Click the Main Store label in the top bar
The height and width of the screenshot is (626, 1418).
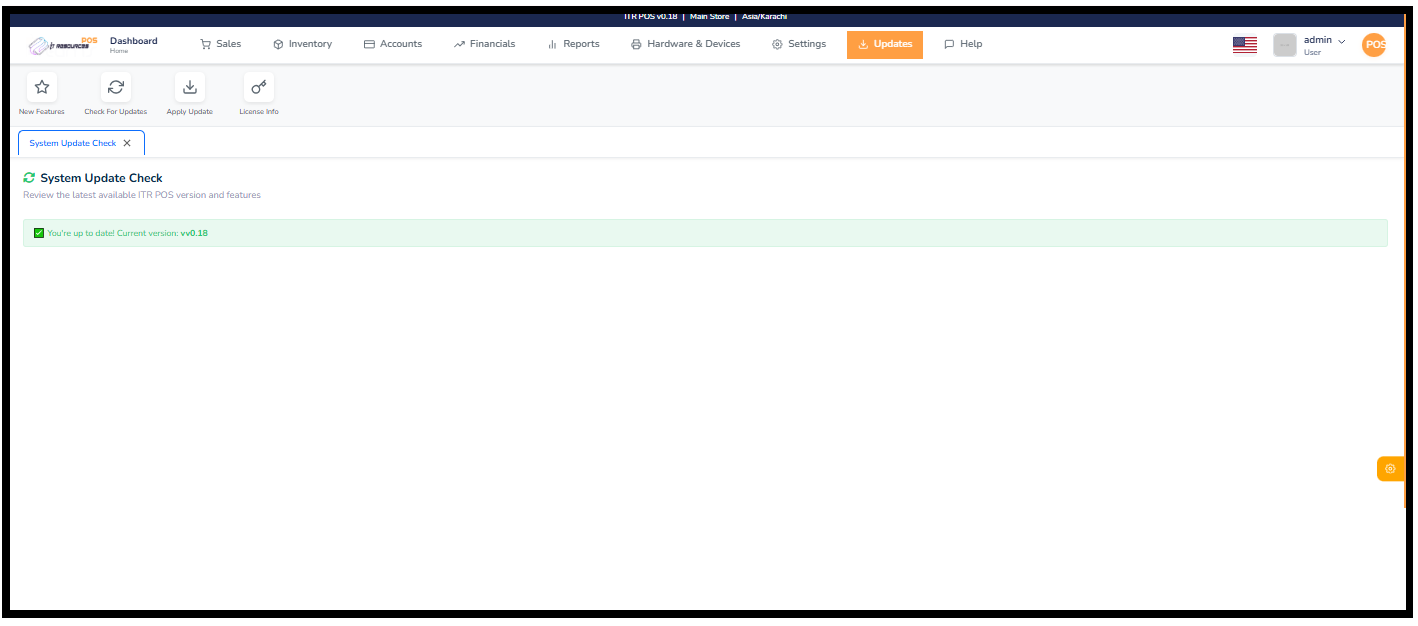(x=709, y=16)
